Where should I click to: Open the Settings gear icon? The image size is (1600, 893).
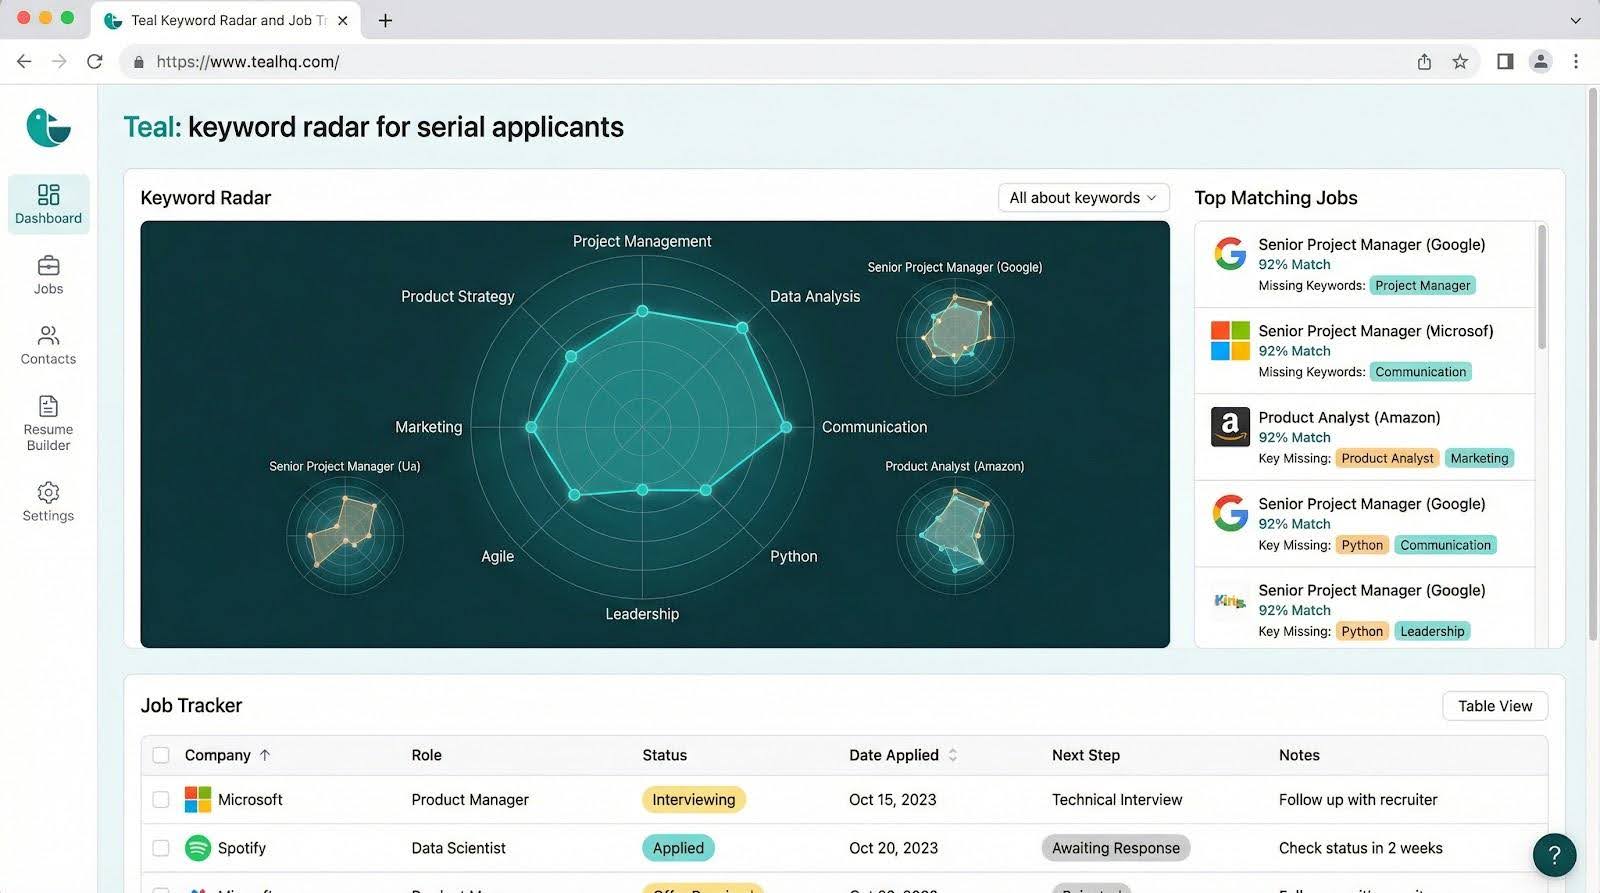click(48, 492)
